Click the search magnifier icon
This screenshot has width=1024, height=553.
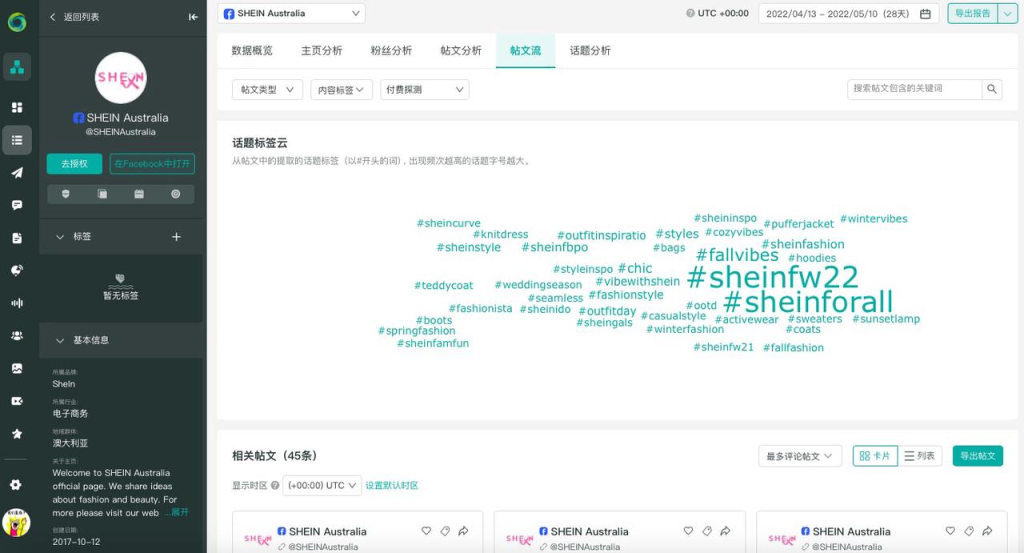point(992,89)
